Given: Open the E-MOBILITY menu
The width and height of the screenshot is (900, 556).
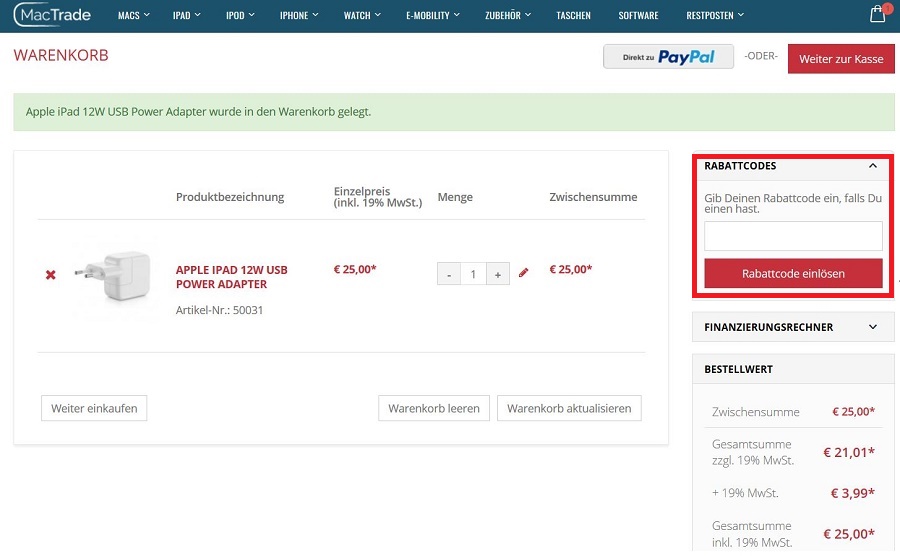Looking at the screenshot, I should pos(433,15).
